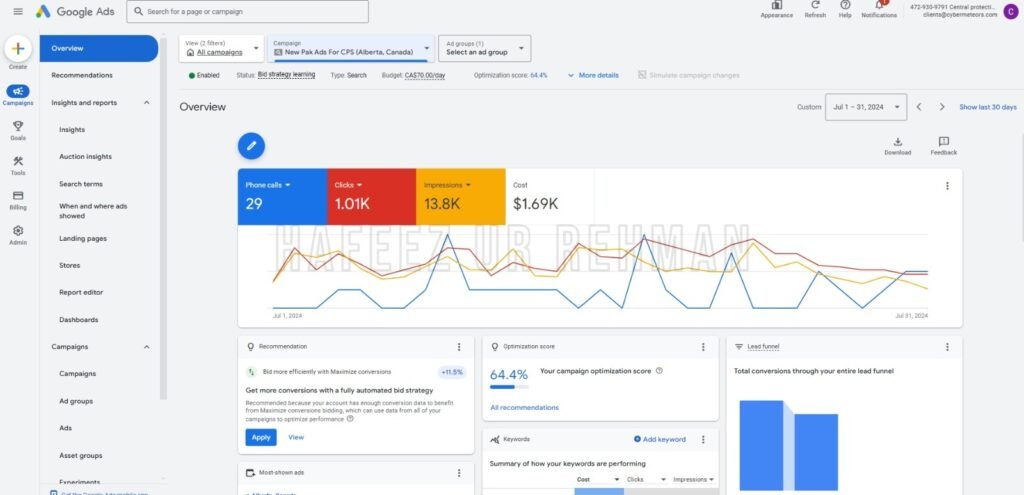
Task: Change the Phone calls metric dropdown
Action: 268,185
